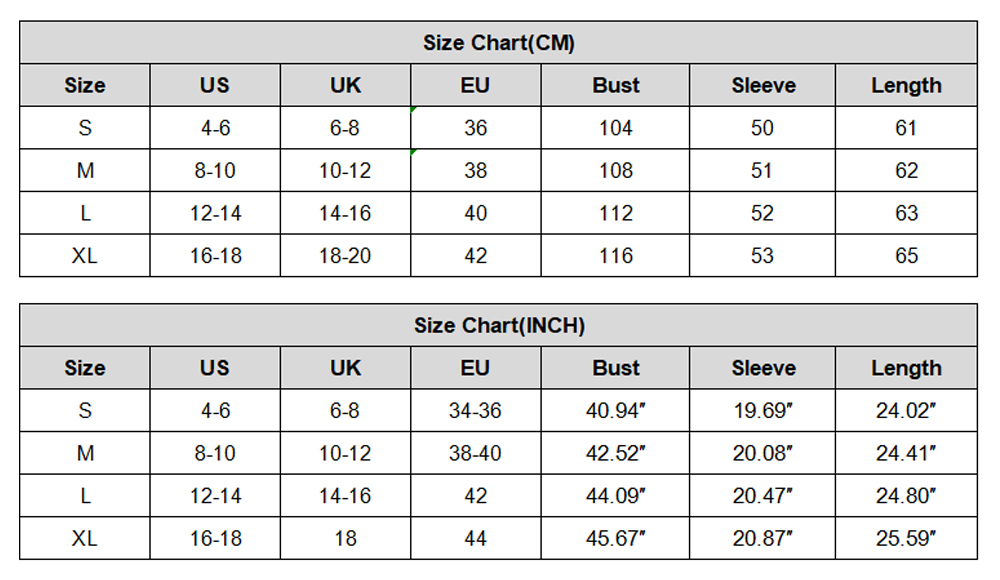Click the EU 34-36 cell in inch chart

click(x=476, y=411)
